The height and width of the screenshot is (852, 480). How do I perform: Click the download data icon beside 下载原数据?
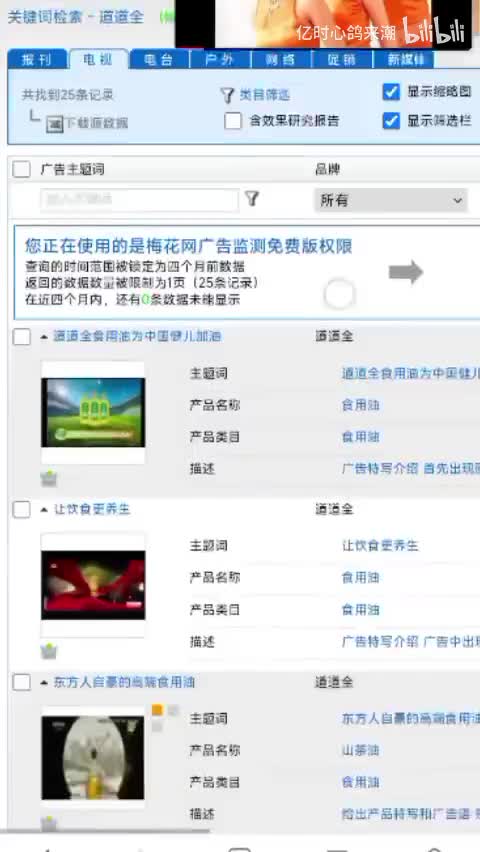pyautogui.click(x=54, y=124)
